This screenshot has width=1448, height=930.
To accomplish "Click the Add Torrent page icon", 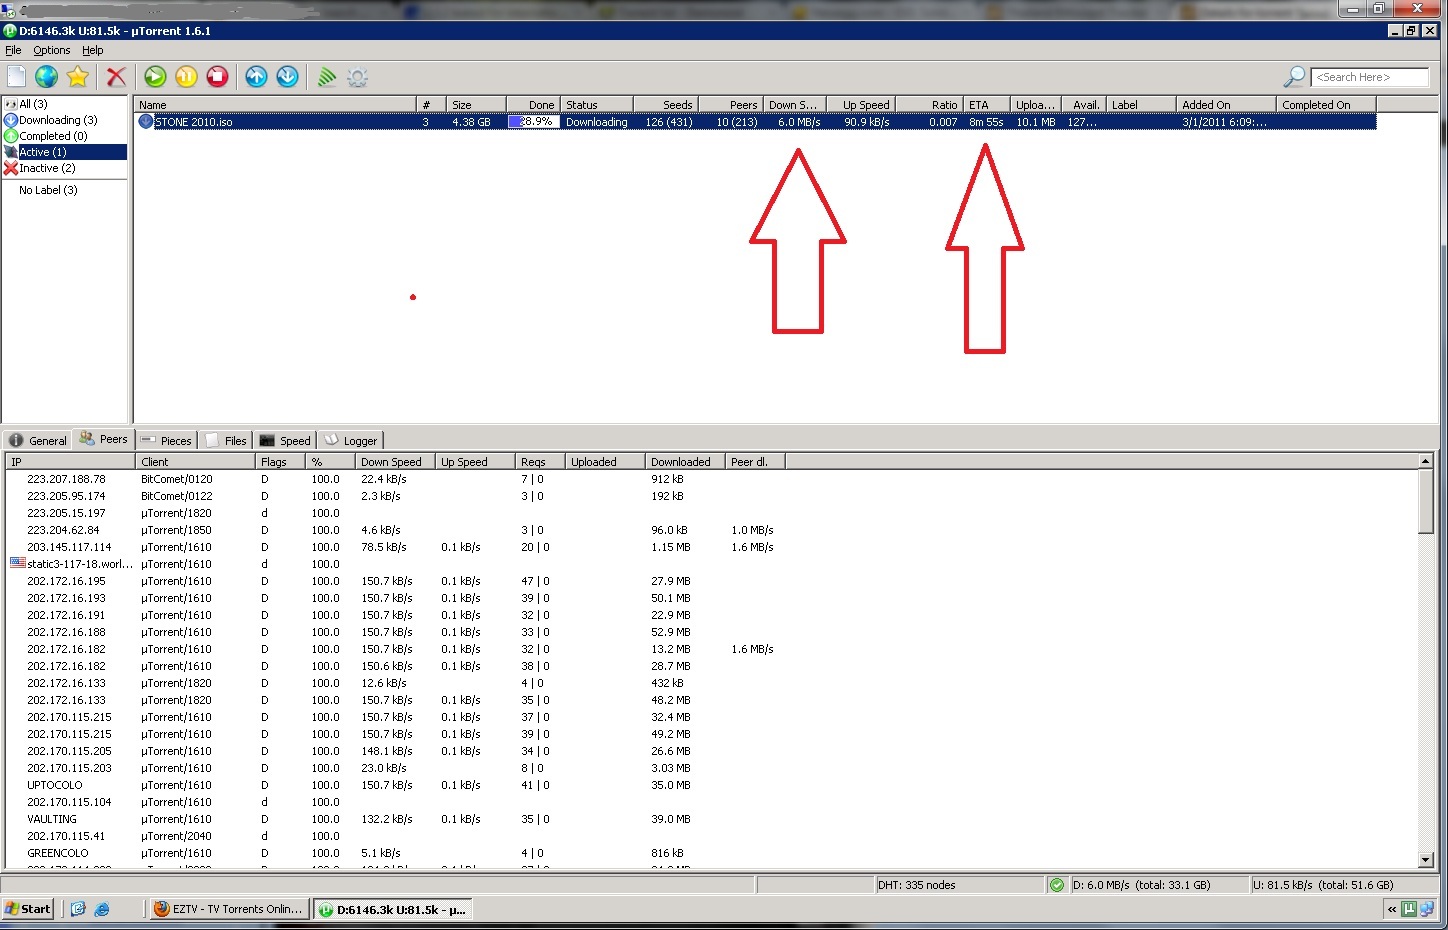I will [17, 77].
